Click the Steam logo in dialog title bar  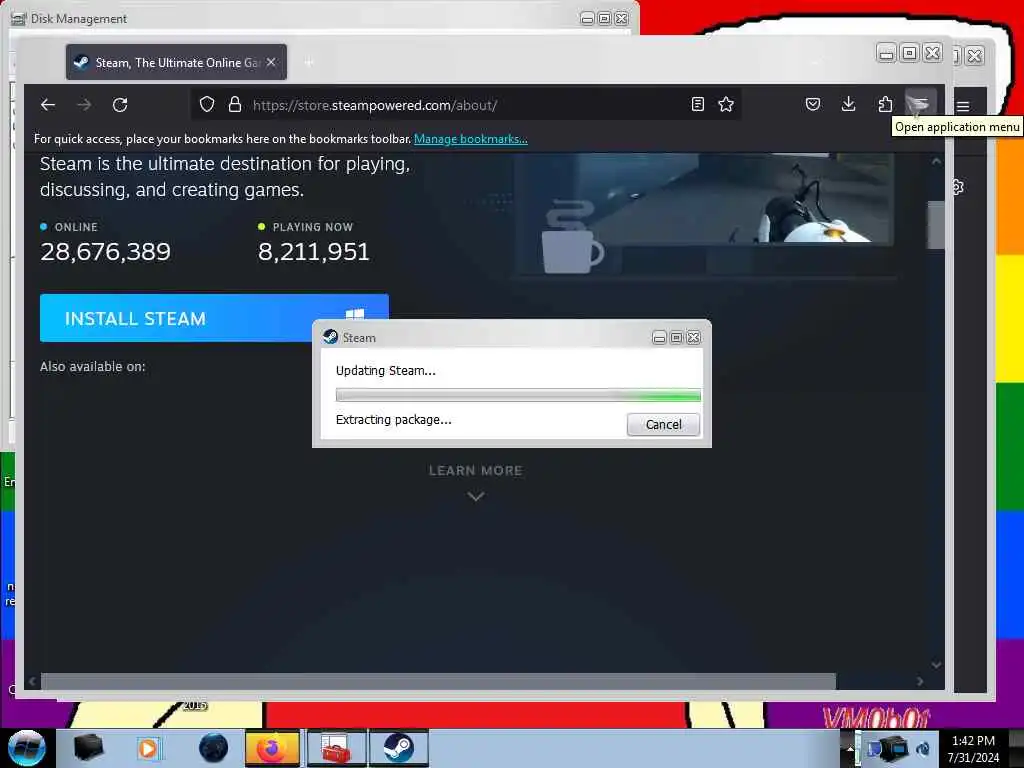click(x=330, y=337)
